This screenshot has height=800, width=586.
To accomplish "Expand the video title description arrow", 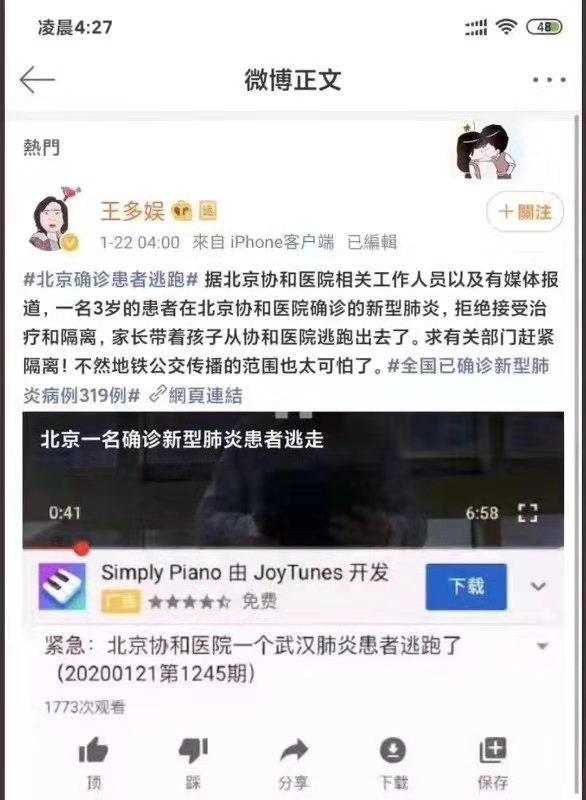I will pos(542,646).
